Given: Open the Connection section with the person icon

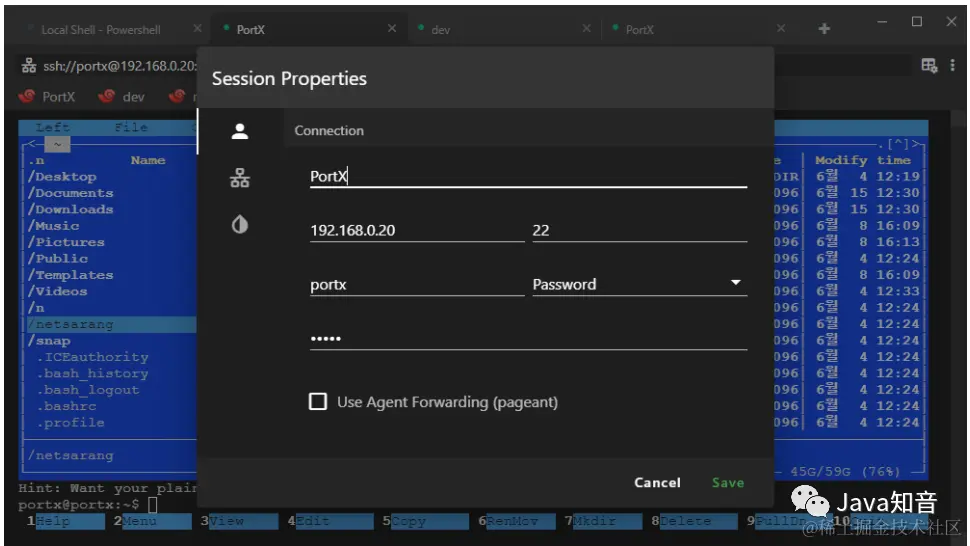Looking at the screenshot, I should 240,131.
